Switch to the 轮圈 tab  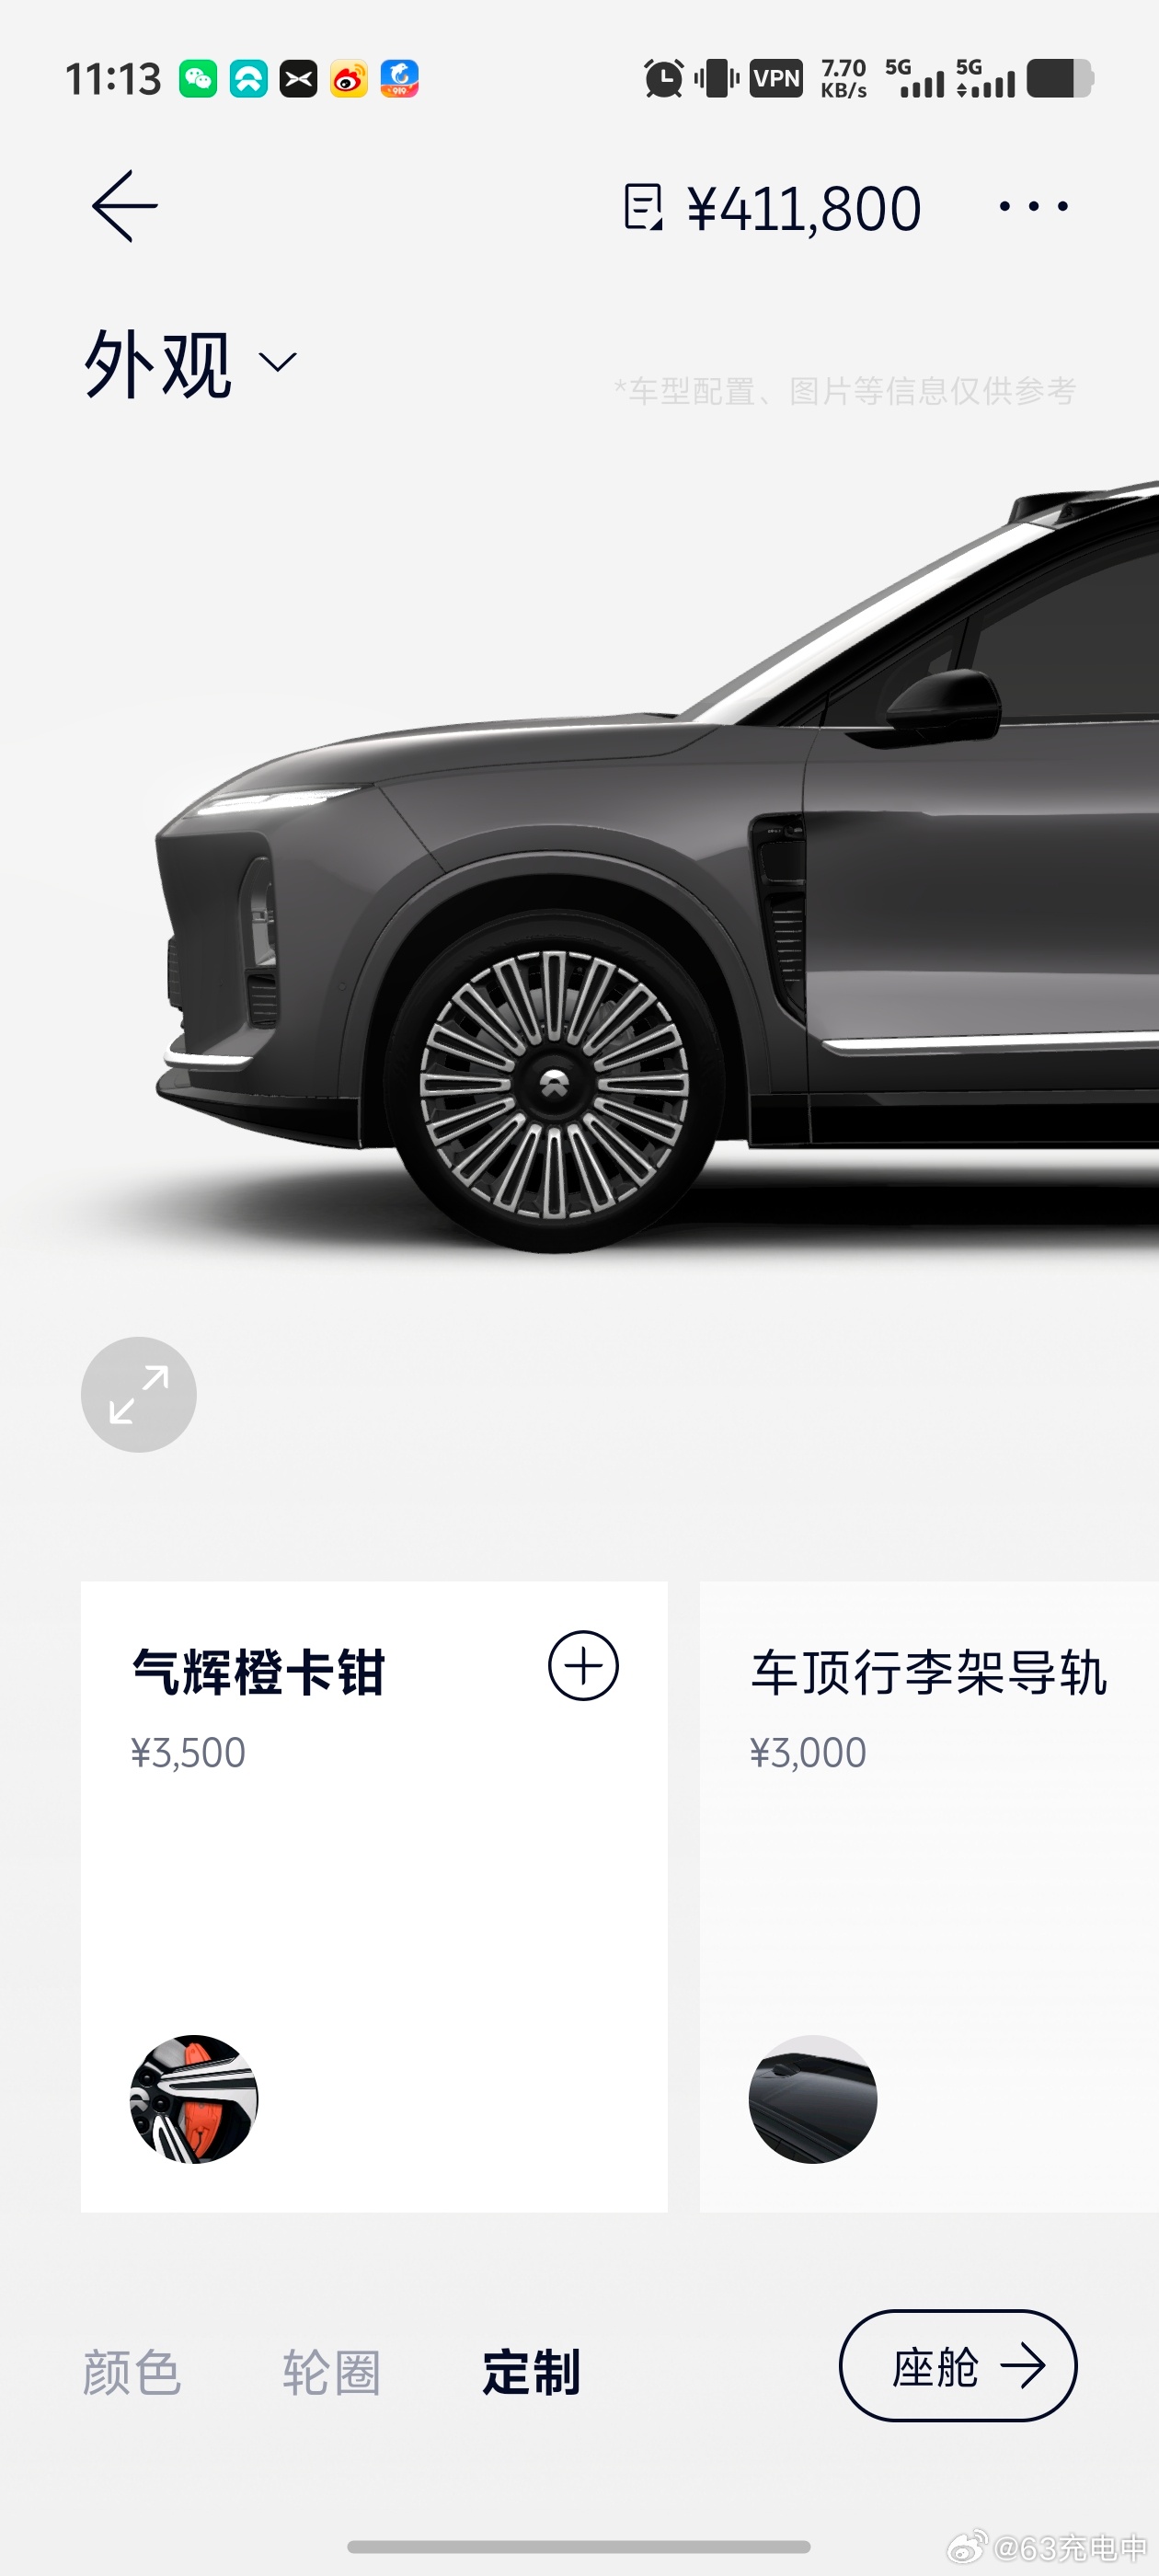(331, 2373)
